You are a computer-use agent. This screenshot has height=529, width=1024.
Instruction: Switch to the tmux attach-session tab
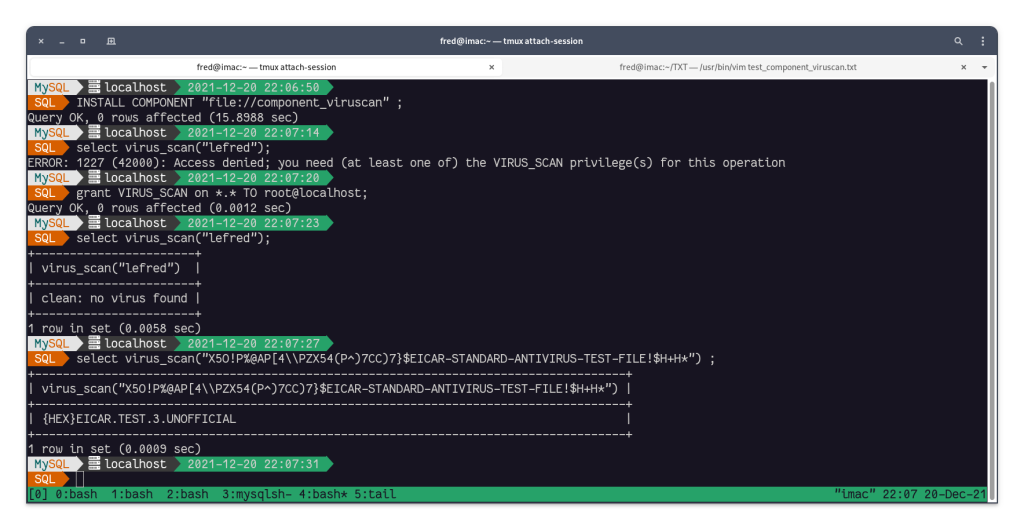coord(266,67)
